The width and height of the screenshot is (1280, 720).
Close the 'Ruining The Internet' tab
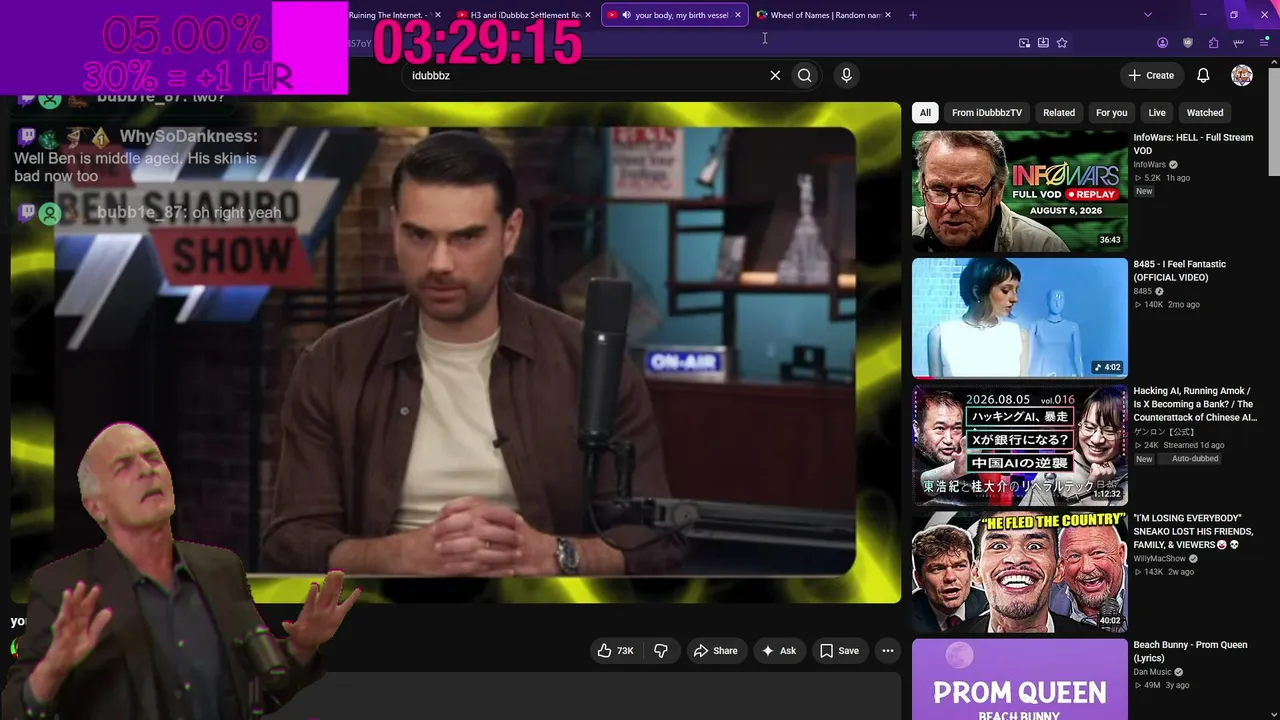pyautogui.click(x=437, y=15)
